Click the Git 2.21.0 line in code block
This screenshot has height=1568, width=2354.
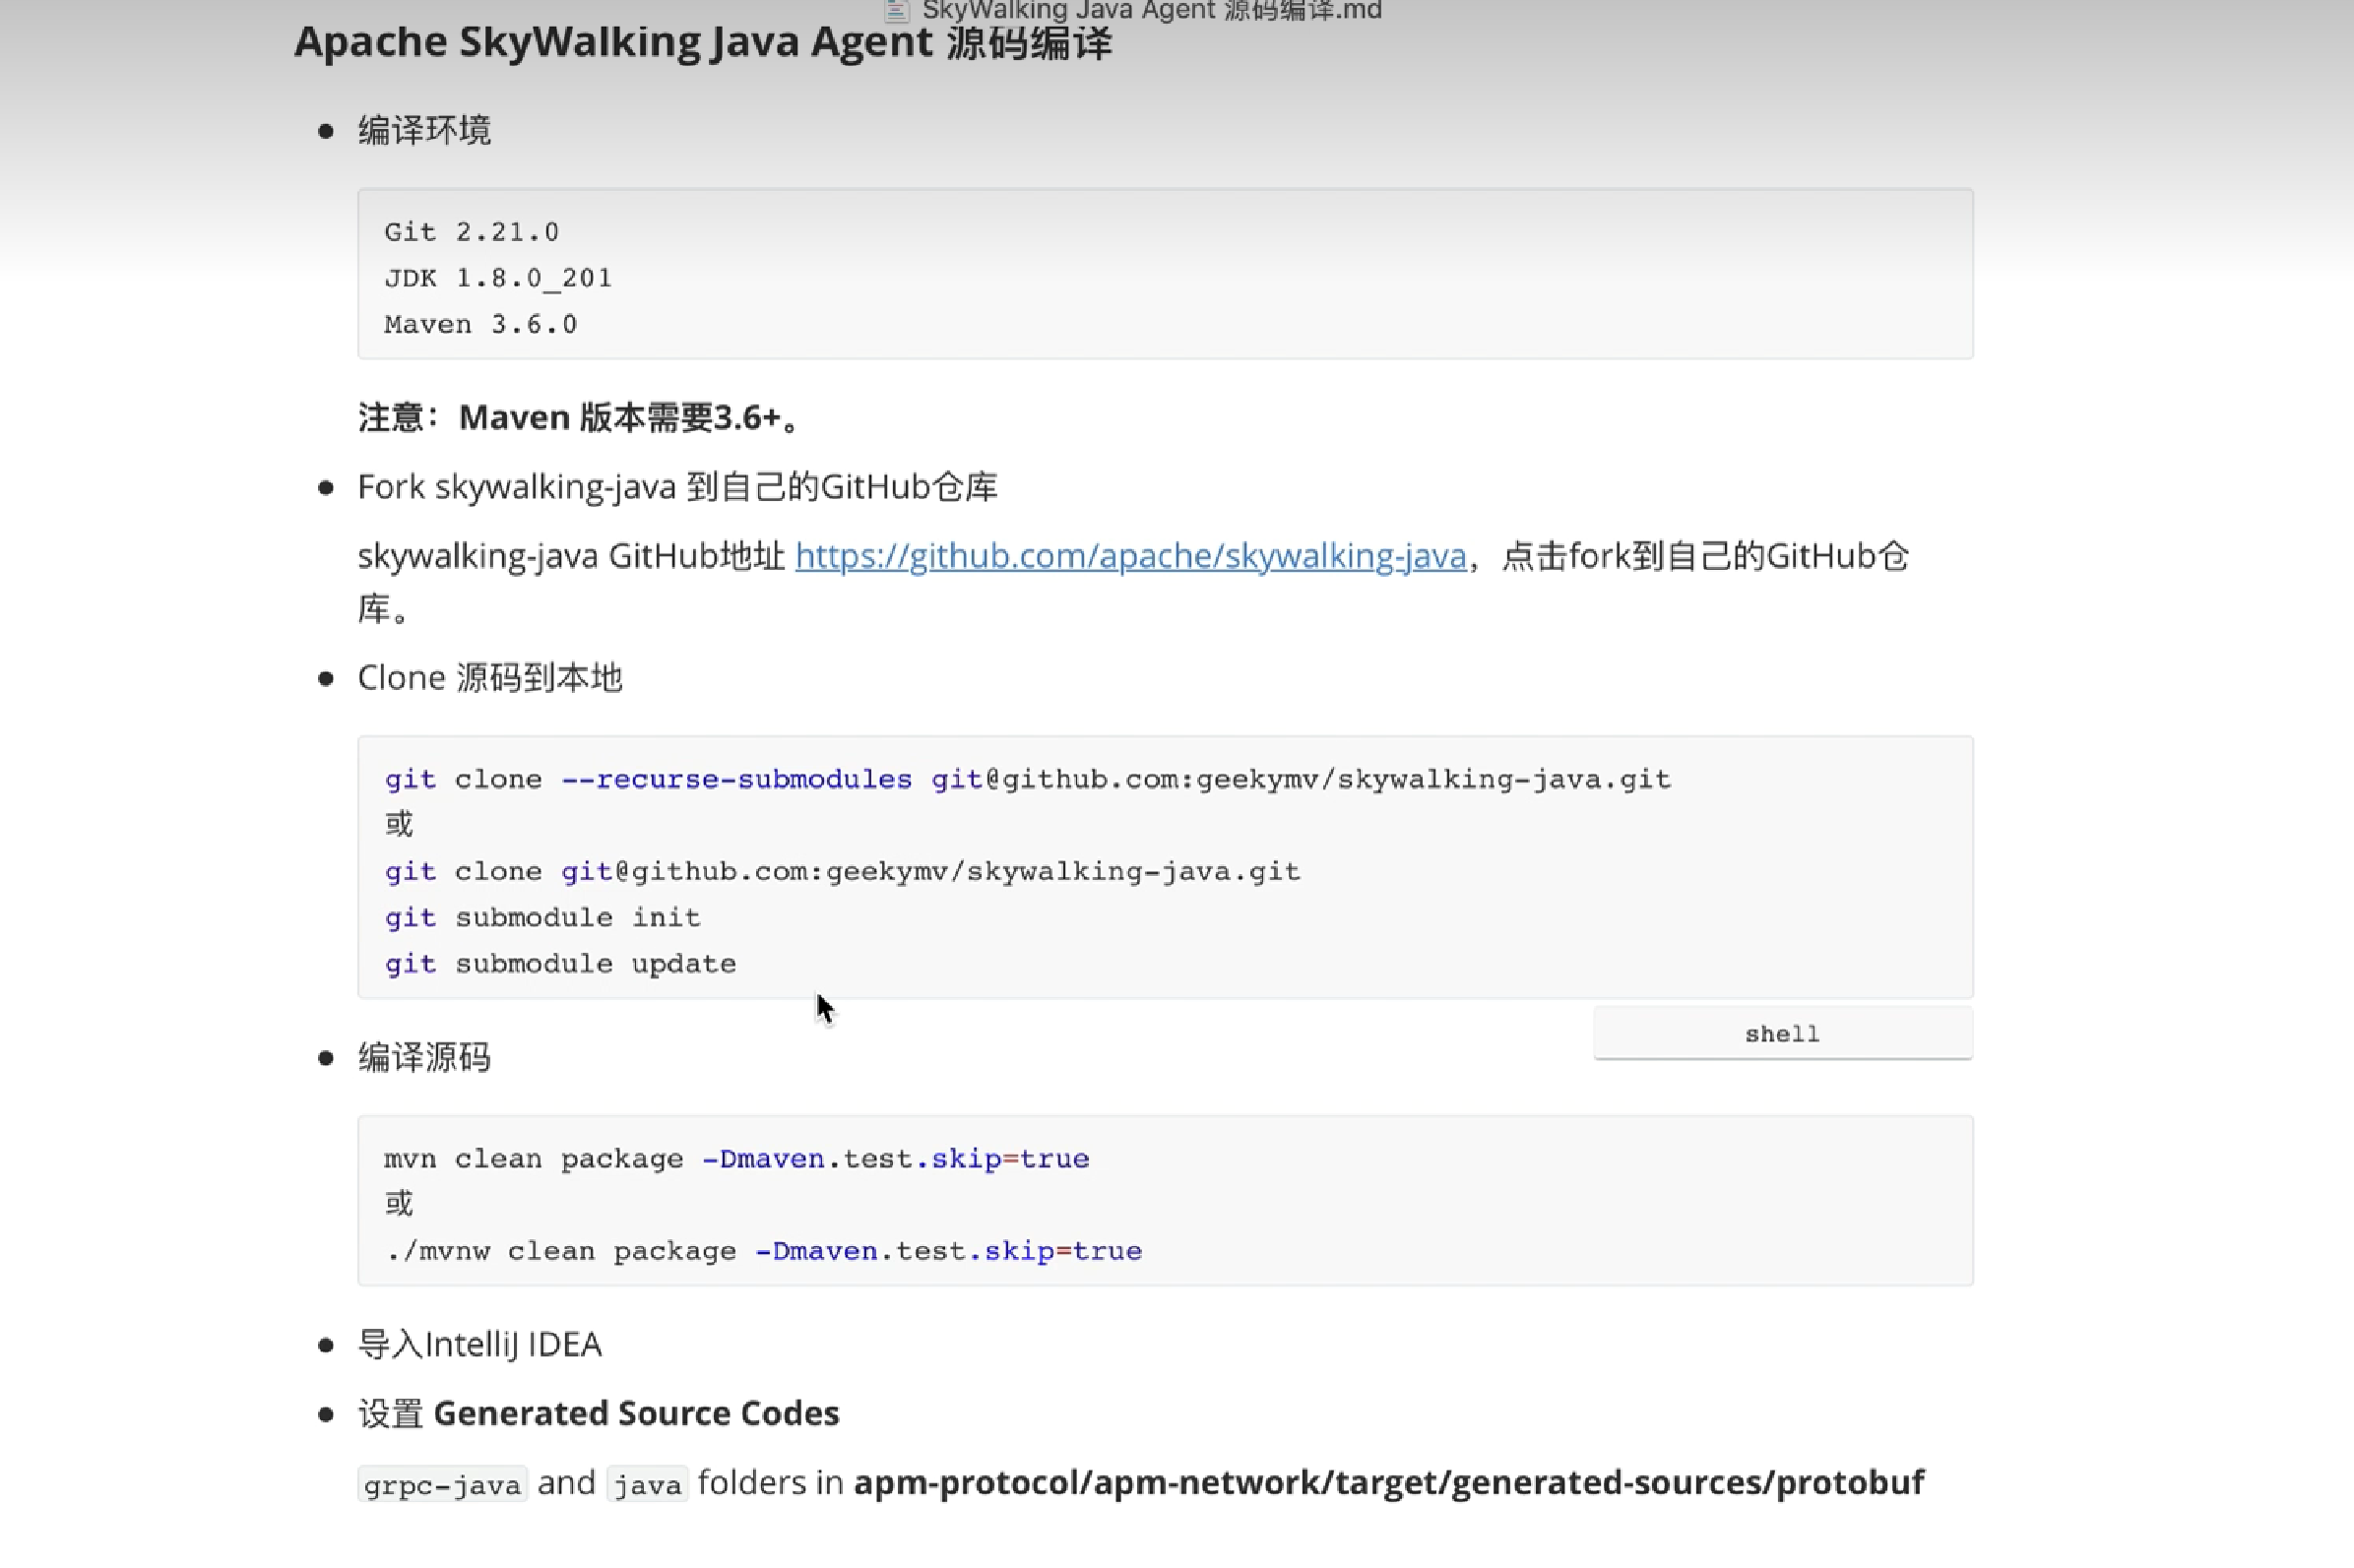click(471, 232)
